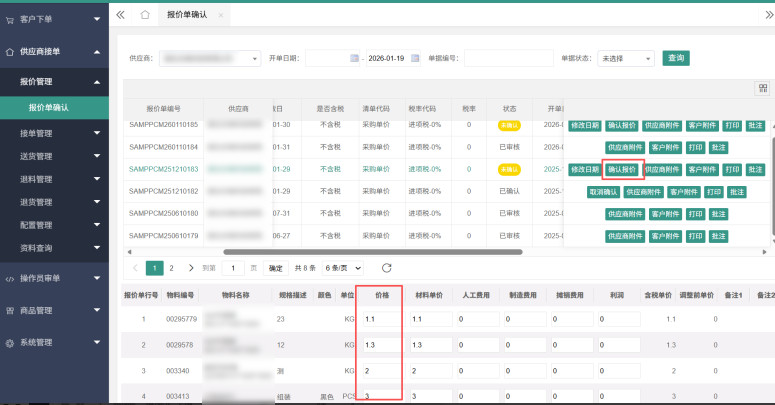The width and height of the screenshot is (775, 405).
Task: Open the 系统管理 sidebar menu
Action: point(54,342)
